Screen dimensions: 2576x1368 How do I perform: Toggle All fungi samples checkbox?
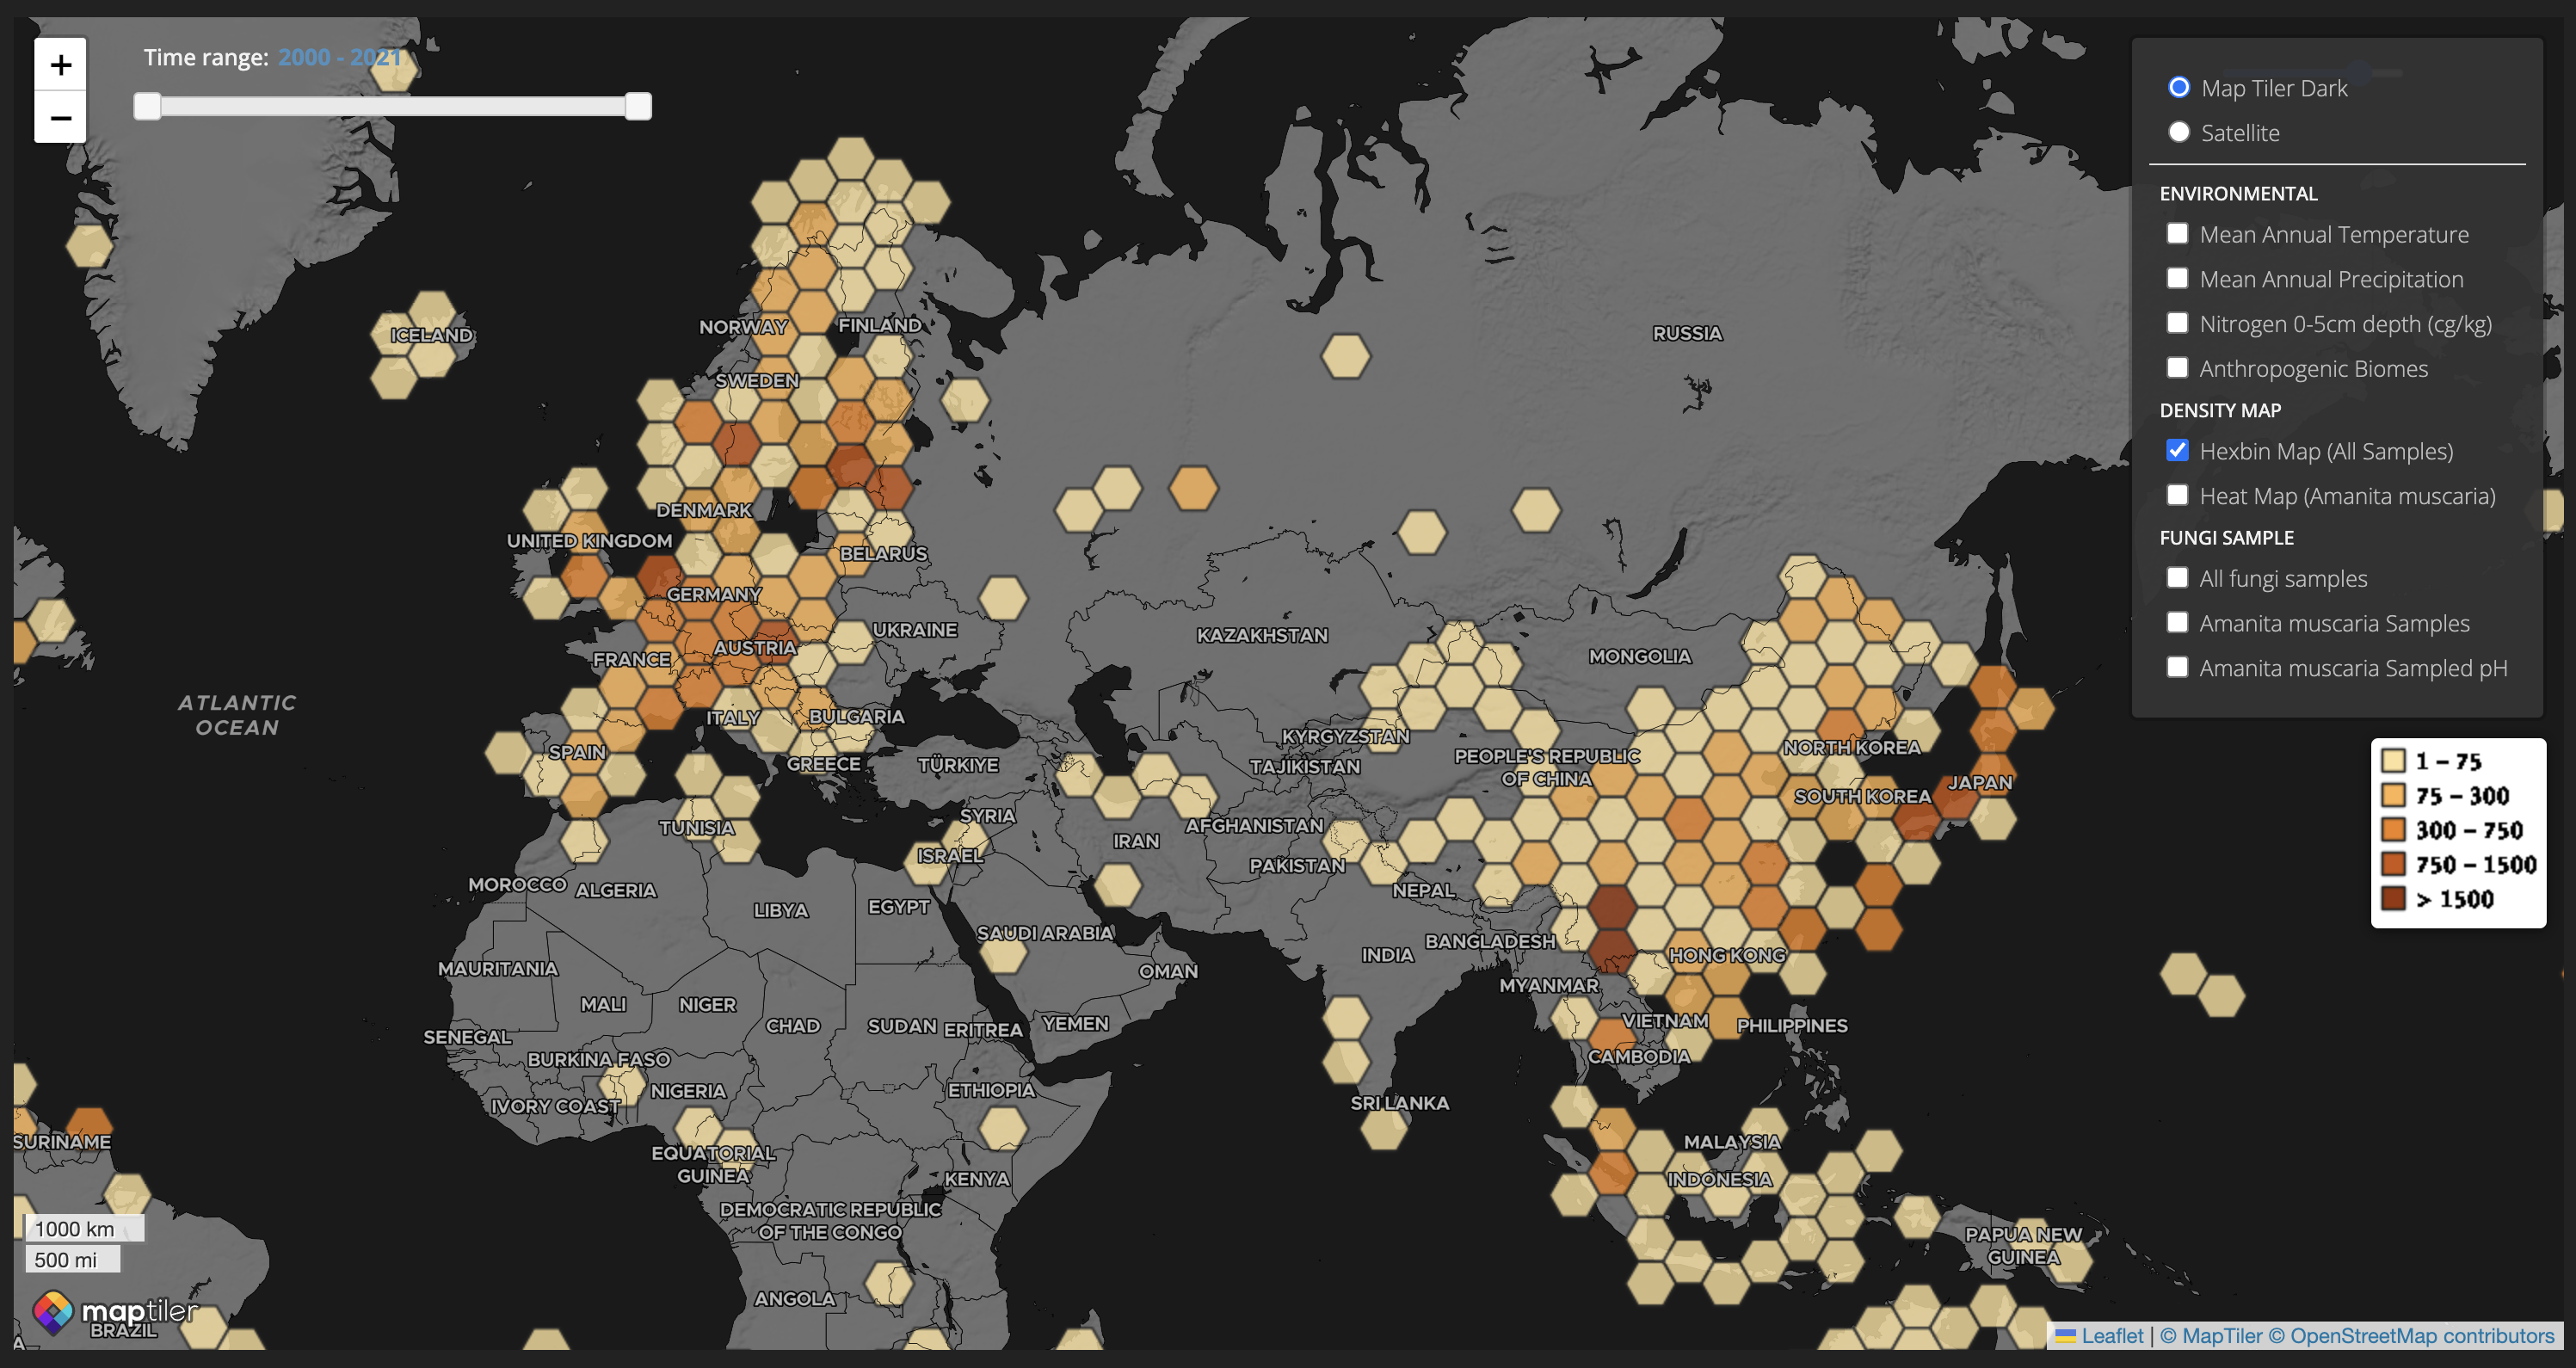point(2177,578)
